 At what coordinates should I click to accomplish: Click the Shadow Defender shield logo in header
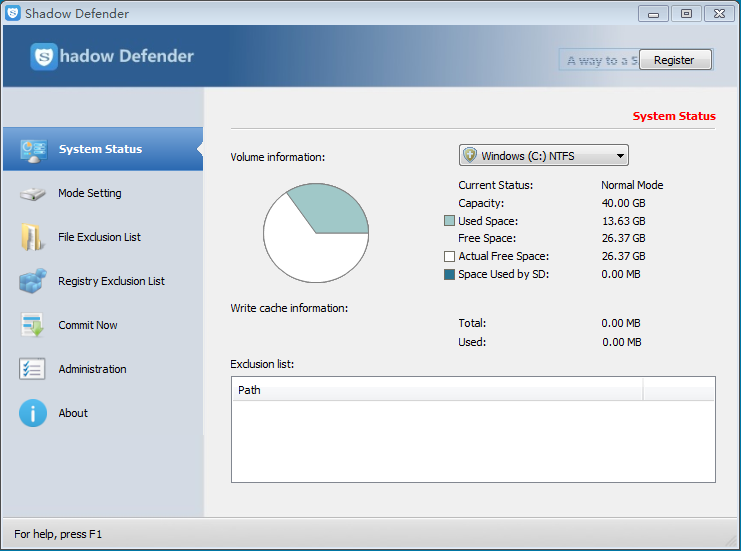click(x=44, y=57)
